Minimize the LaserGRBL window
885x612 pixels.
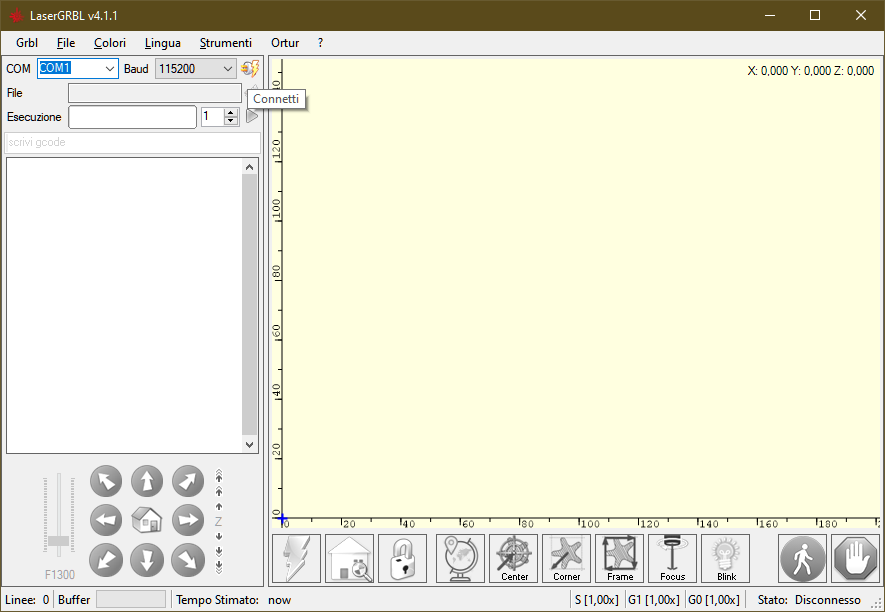pos(769,15)
